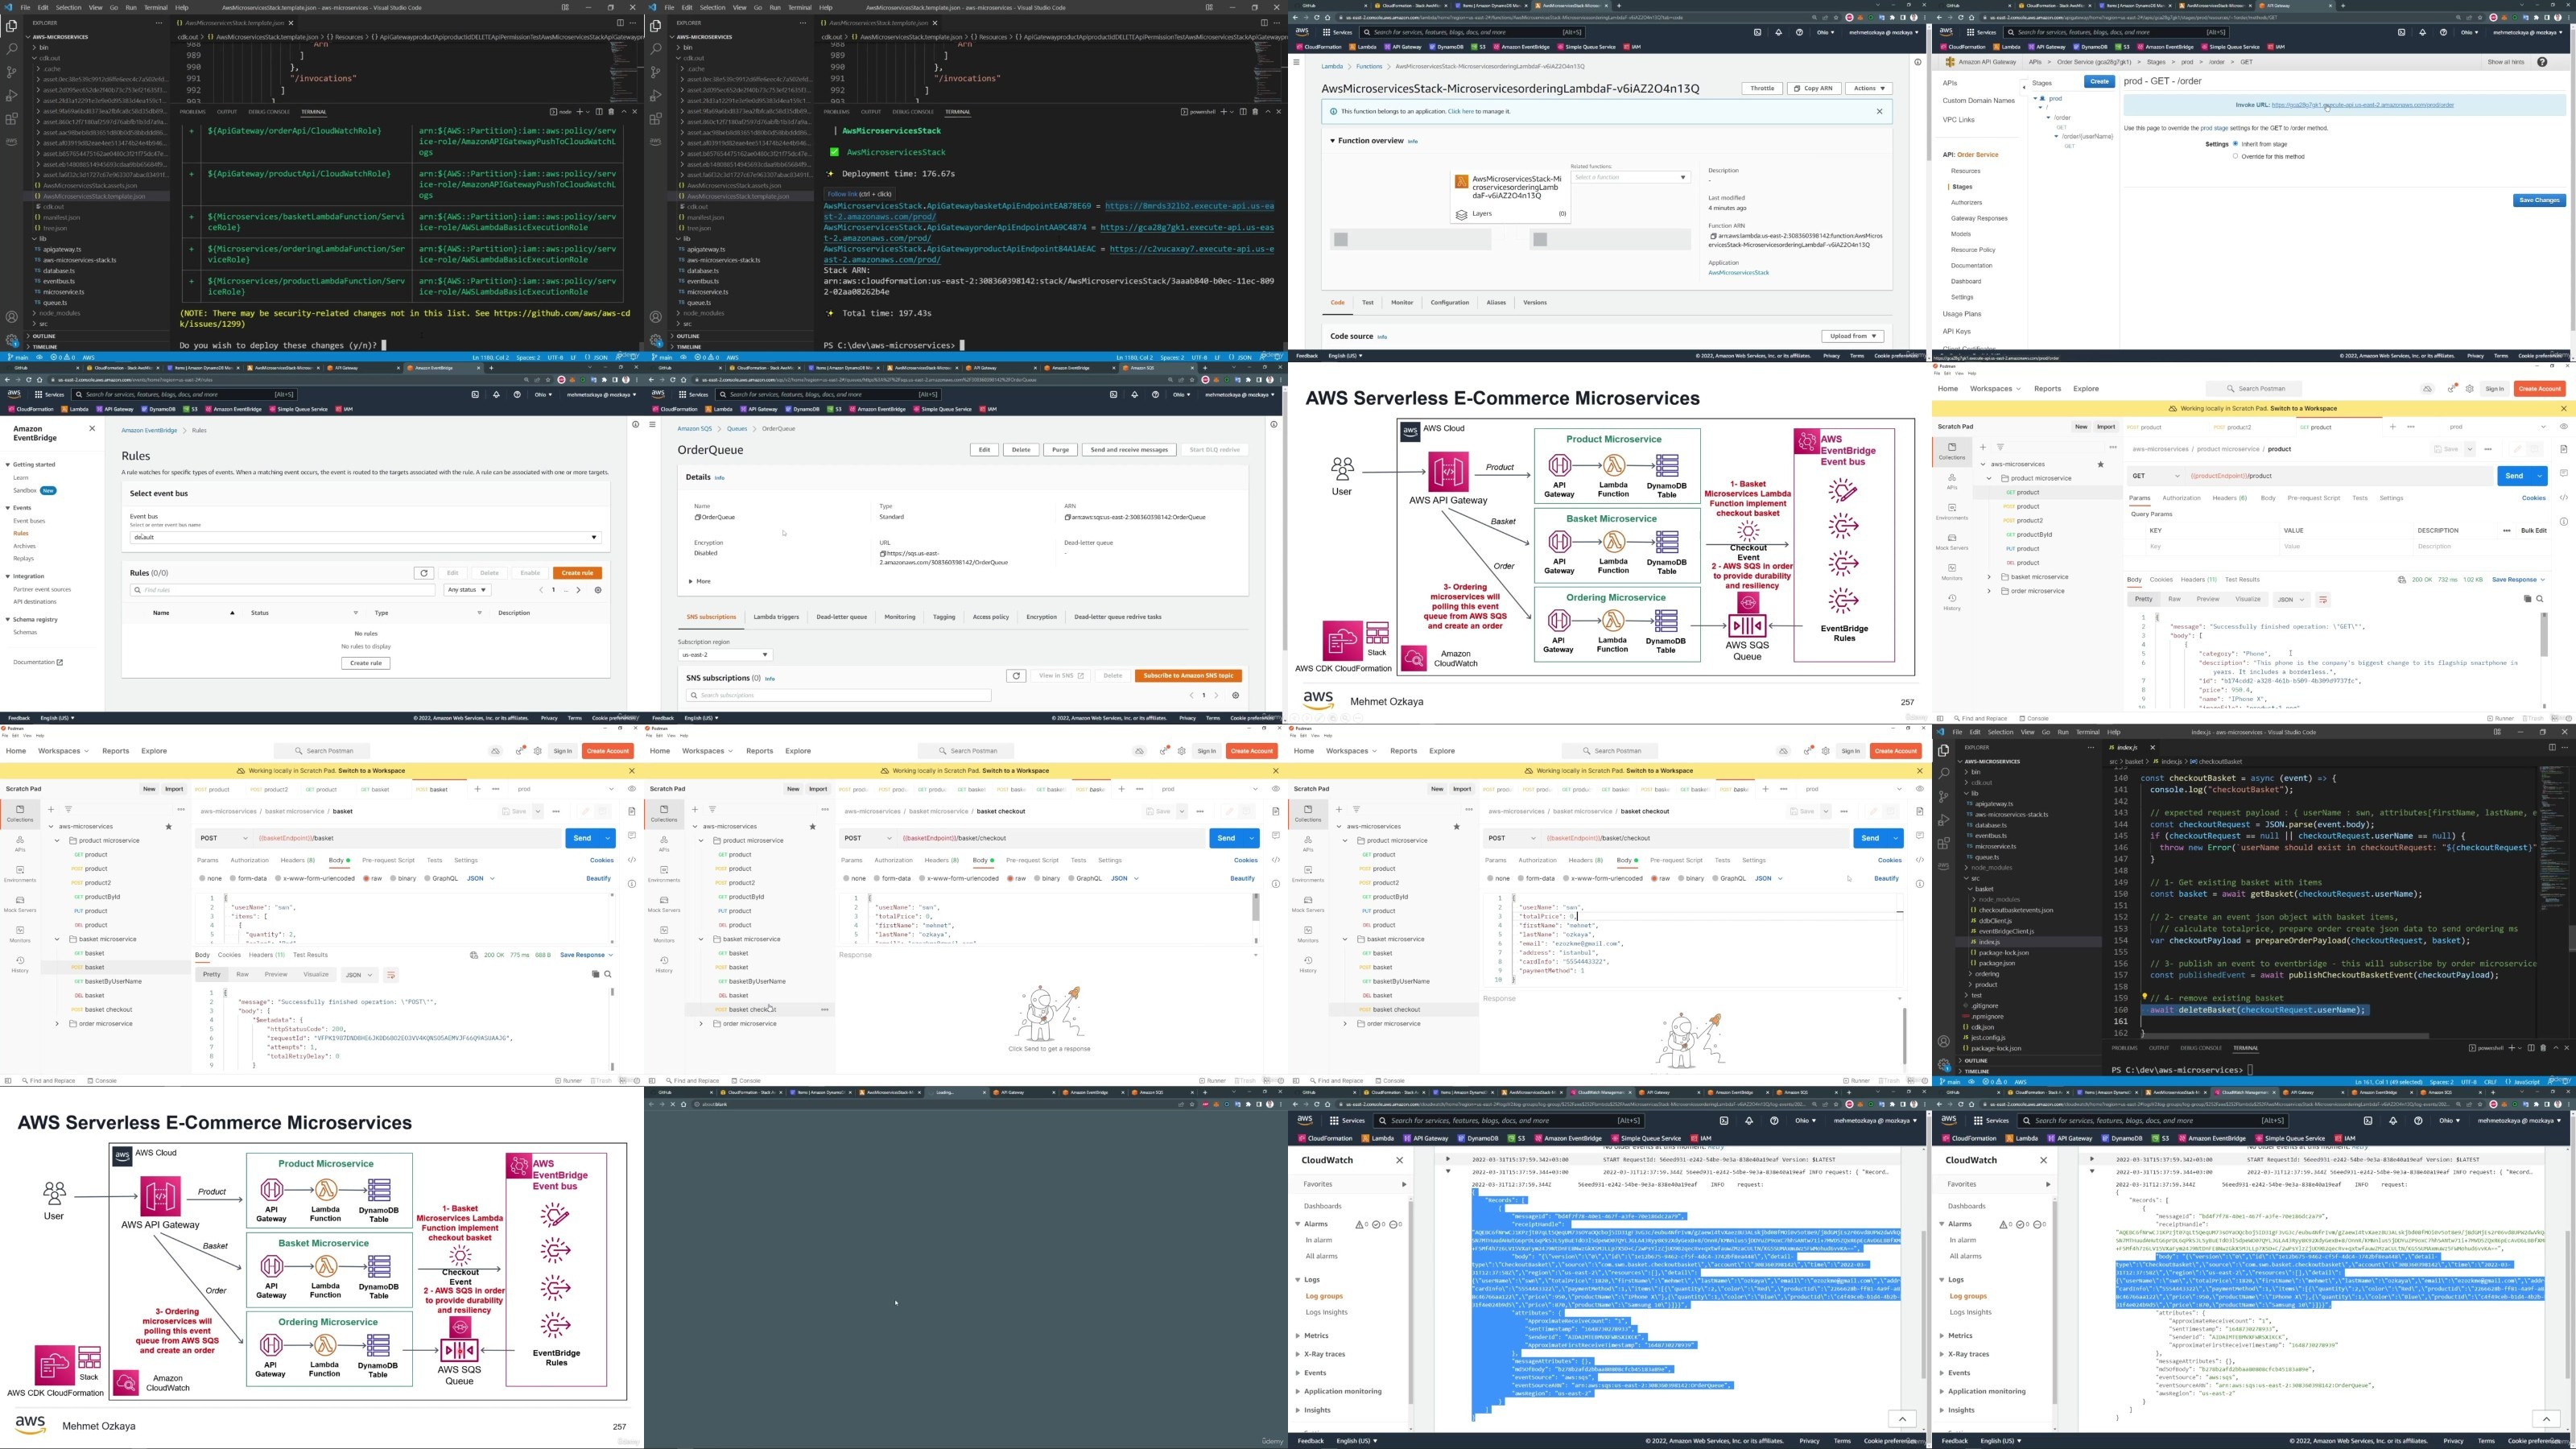The height and width of the screenshot is (1449, 2576).
Task: Dismiss the Lambda application info banner
Action: (1879, 111)
